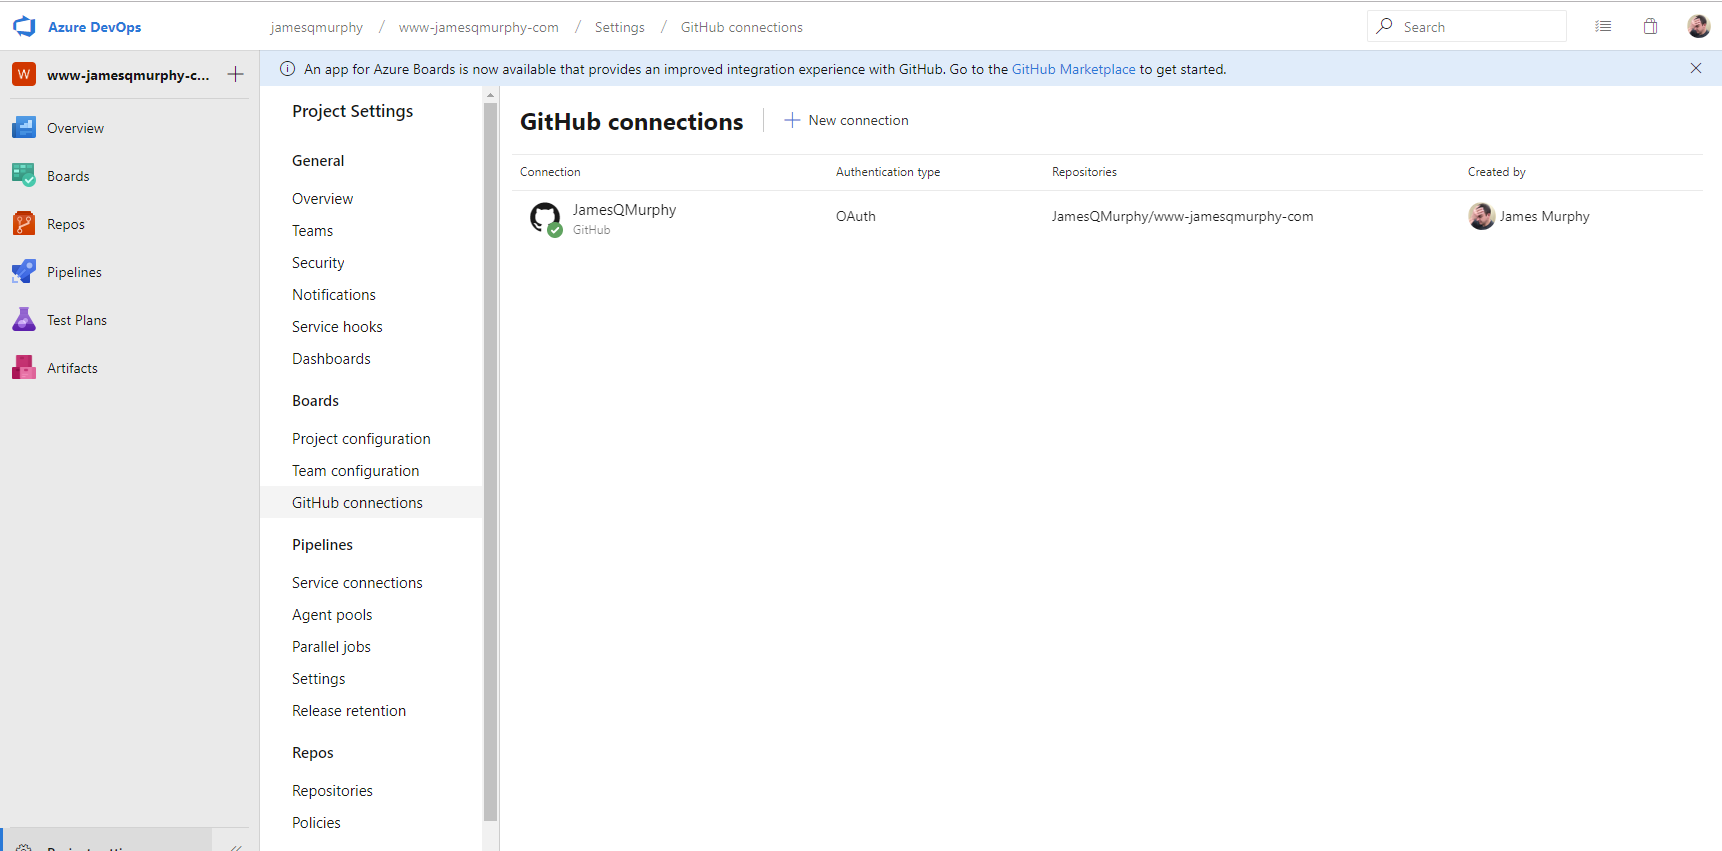Open the Pipelines hub icon
The height and width of the screenshot is (851, 1722).
click(24, 272)
